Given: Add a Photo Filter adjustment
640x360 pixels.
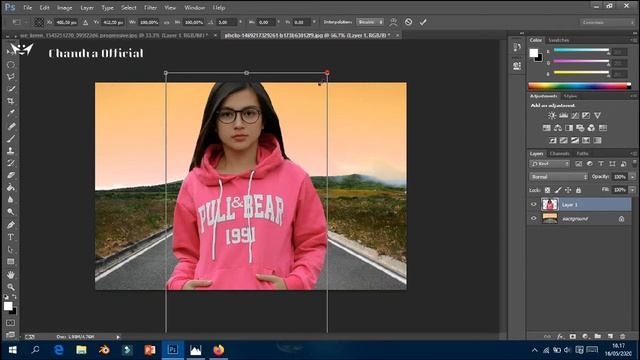Looking at the screenshot, I should tap(580, 128).
